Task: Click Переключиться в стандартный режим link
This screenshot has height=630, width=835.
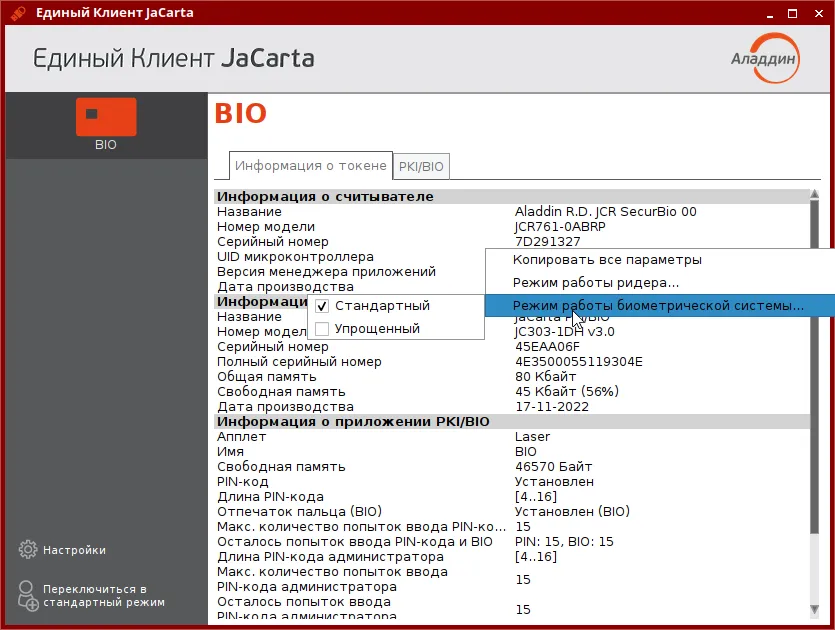Action: [x=104, y=596]
